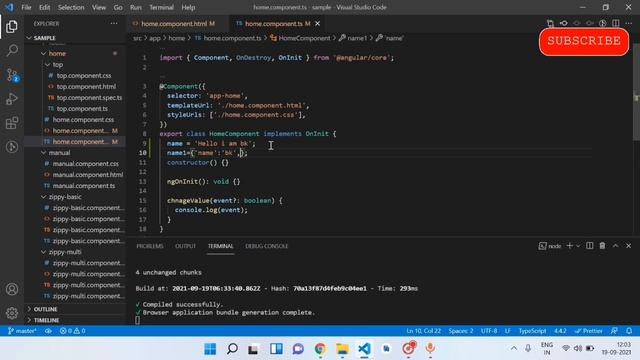Open top.component.spec.ts file

click(89, 98)
